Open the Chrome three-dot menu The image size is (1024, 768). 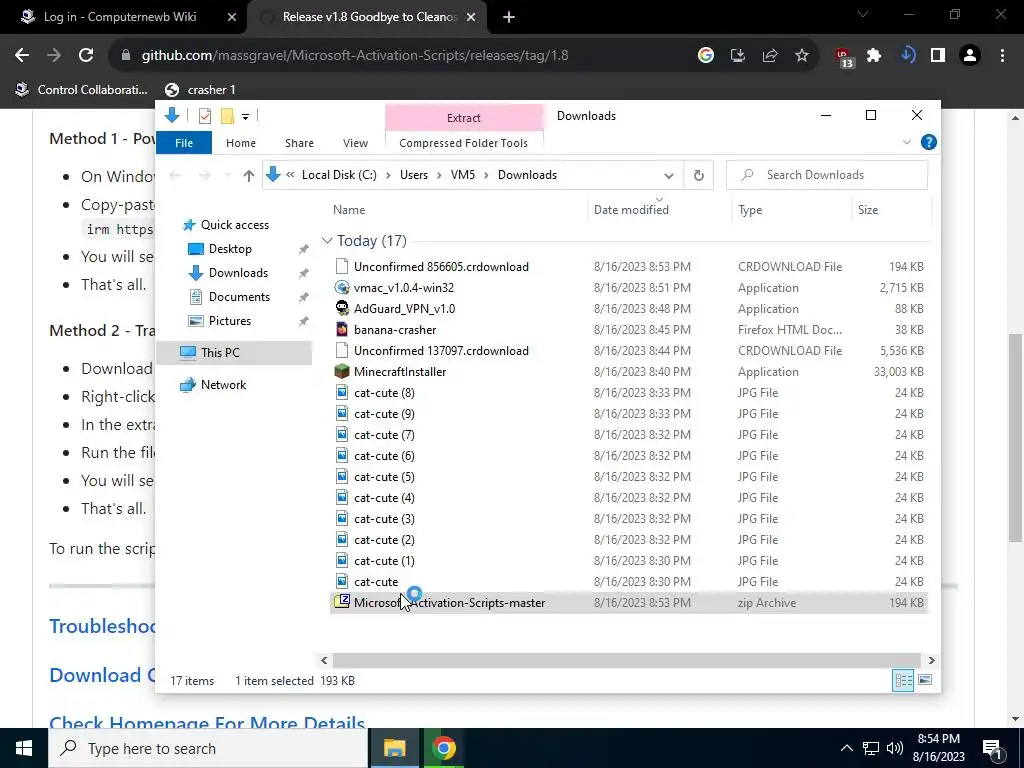click(x=1002, y=56)
